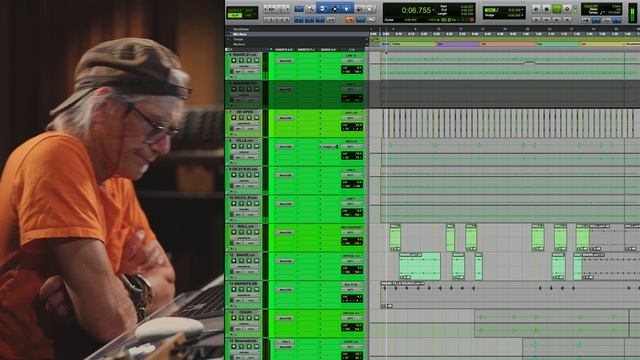Select the Grabber tool in toolbar
640x360 pixels.
[346, 9]
